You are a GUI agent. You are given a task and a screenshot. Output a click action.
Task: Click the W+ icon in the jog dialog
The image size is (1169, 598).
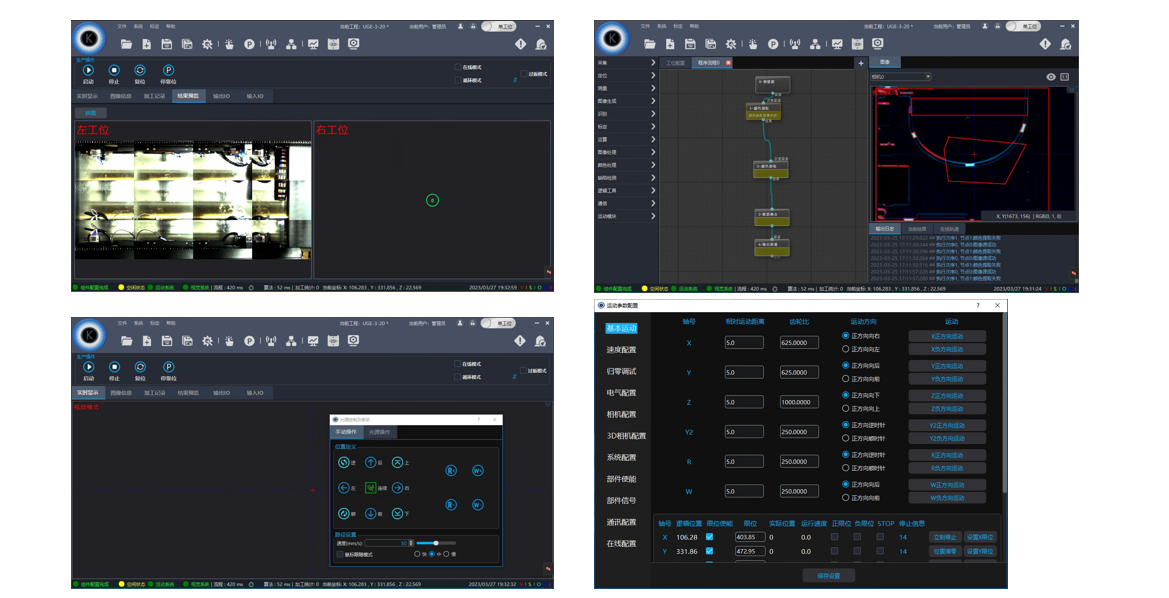(x=478, y=470)
